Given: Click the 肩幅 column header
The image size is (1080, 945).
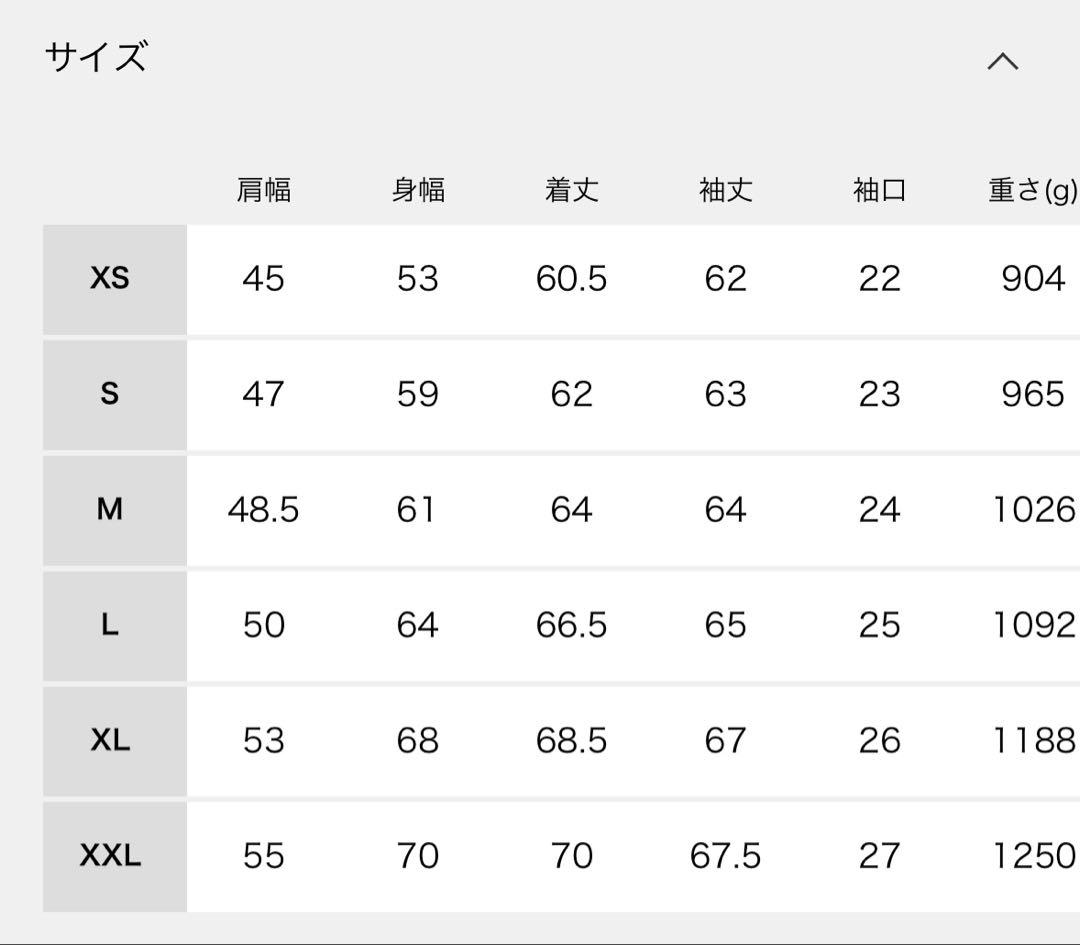Looking at the screenshot, I should coord(264,190).
